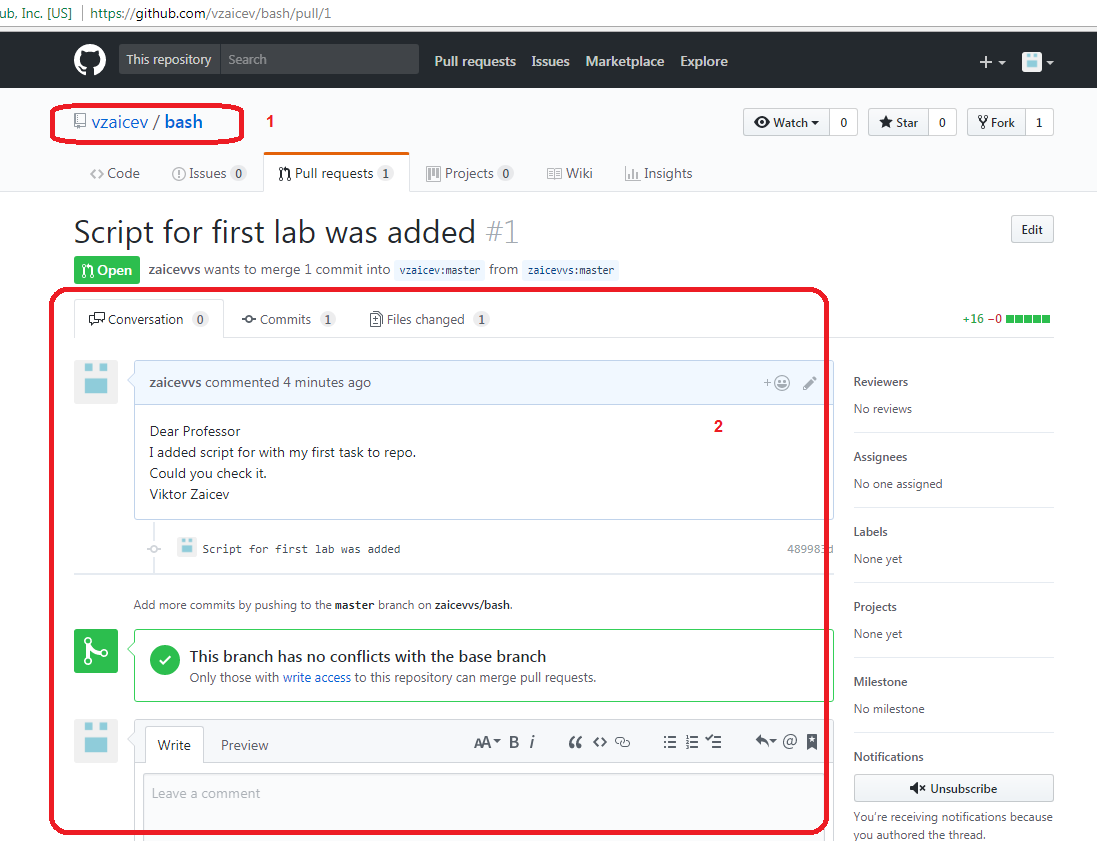1097x841 pixels.
Task: Click the Assignees sidebar heading
Action: click(x=880, y=457)
